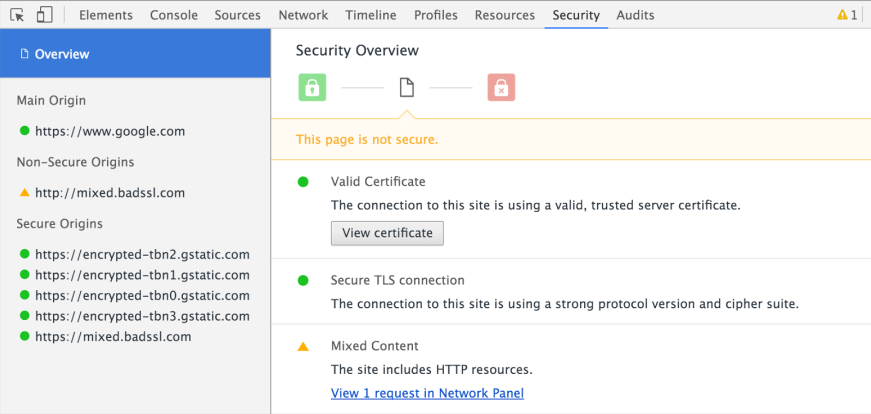Select the Overview item in sidebar

click(135, 54)
